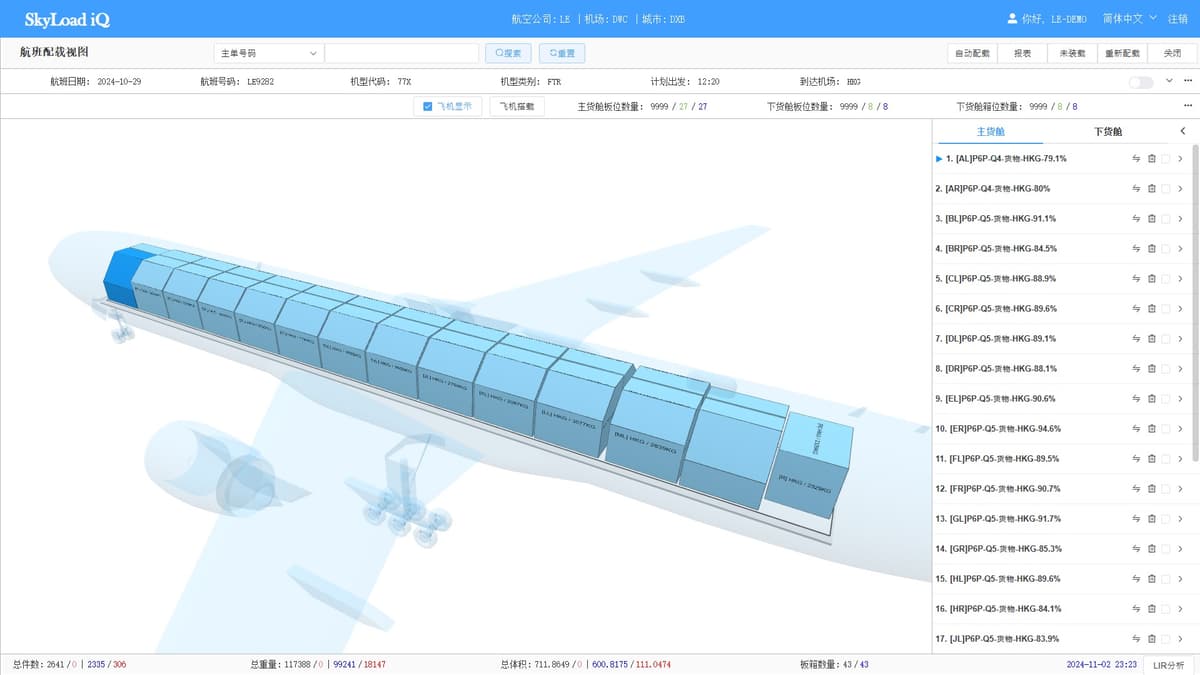Enable the toggle switch near 到达机场
Screen dimensions: 1200x675
[1140, 81]
